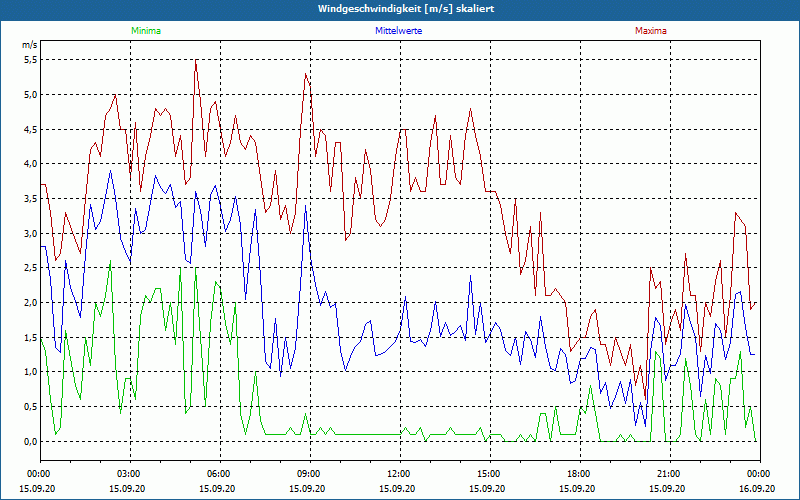Click the 12:00 time axis label
Viewport: 800px width, 500px height.
point(400,474)
